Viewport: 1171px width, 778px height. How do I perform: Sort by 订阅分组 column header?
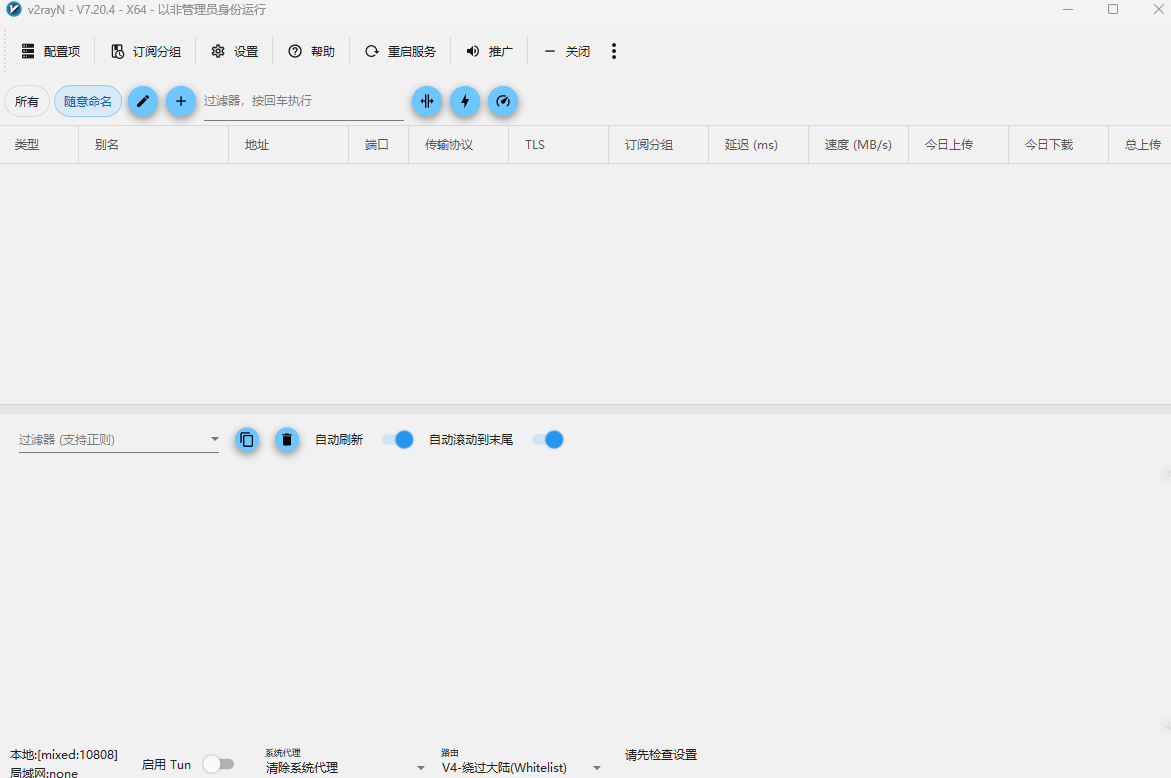[x=658, y=145]
